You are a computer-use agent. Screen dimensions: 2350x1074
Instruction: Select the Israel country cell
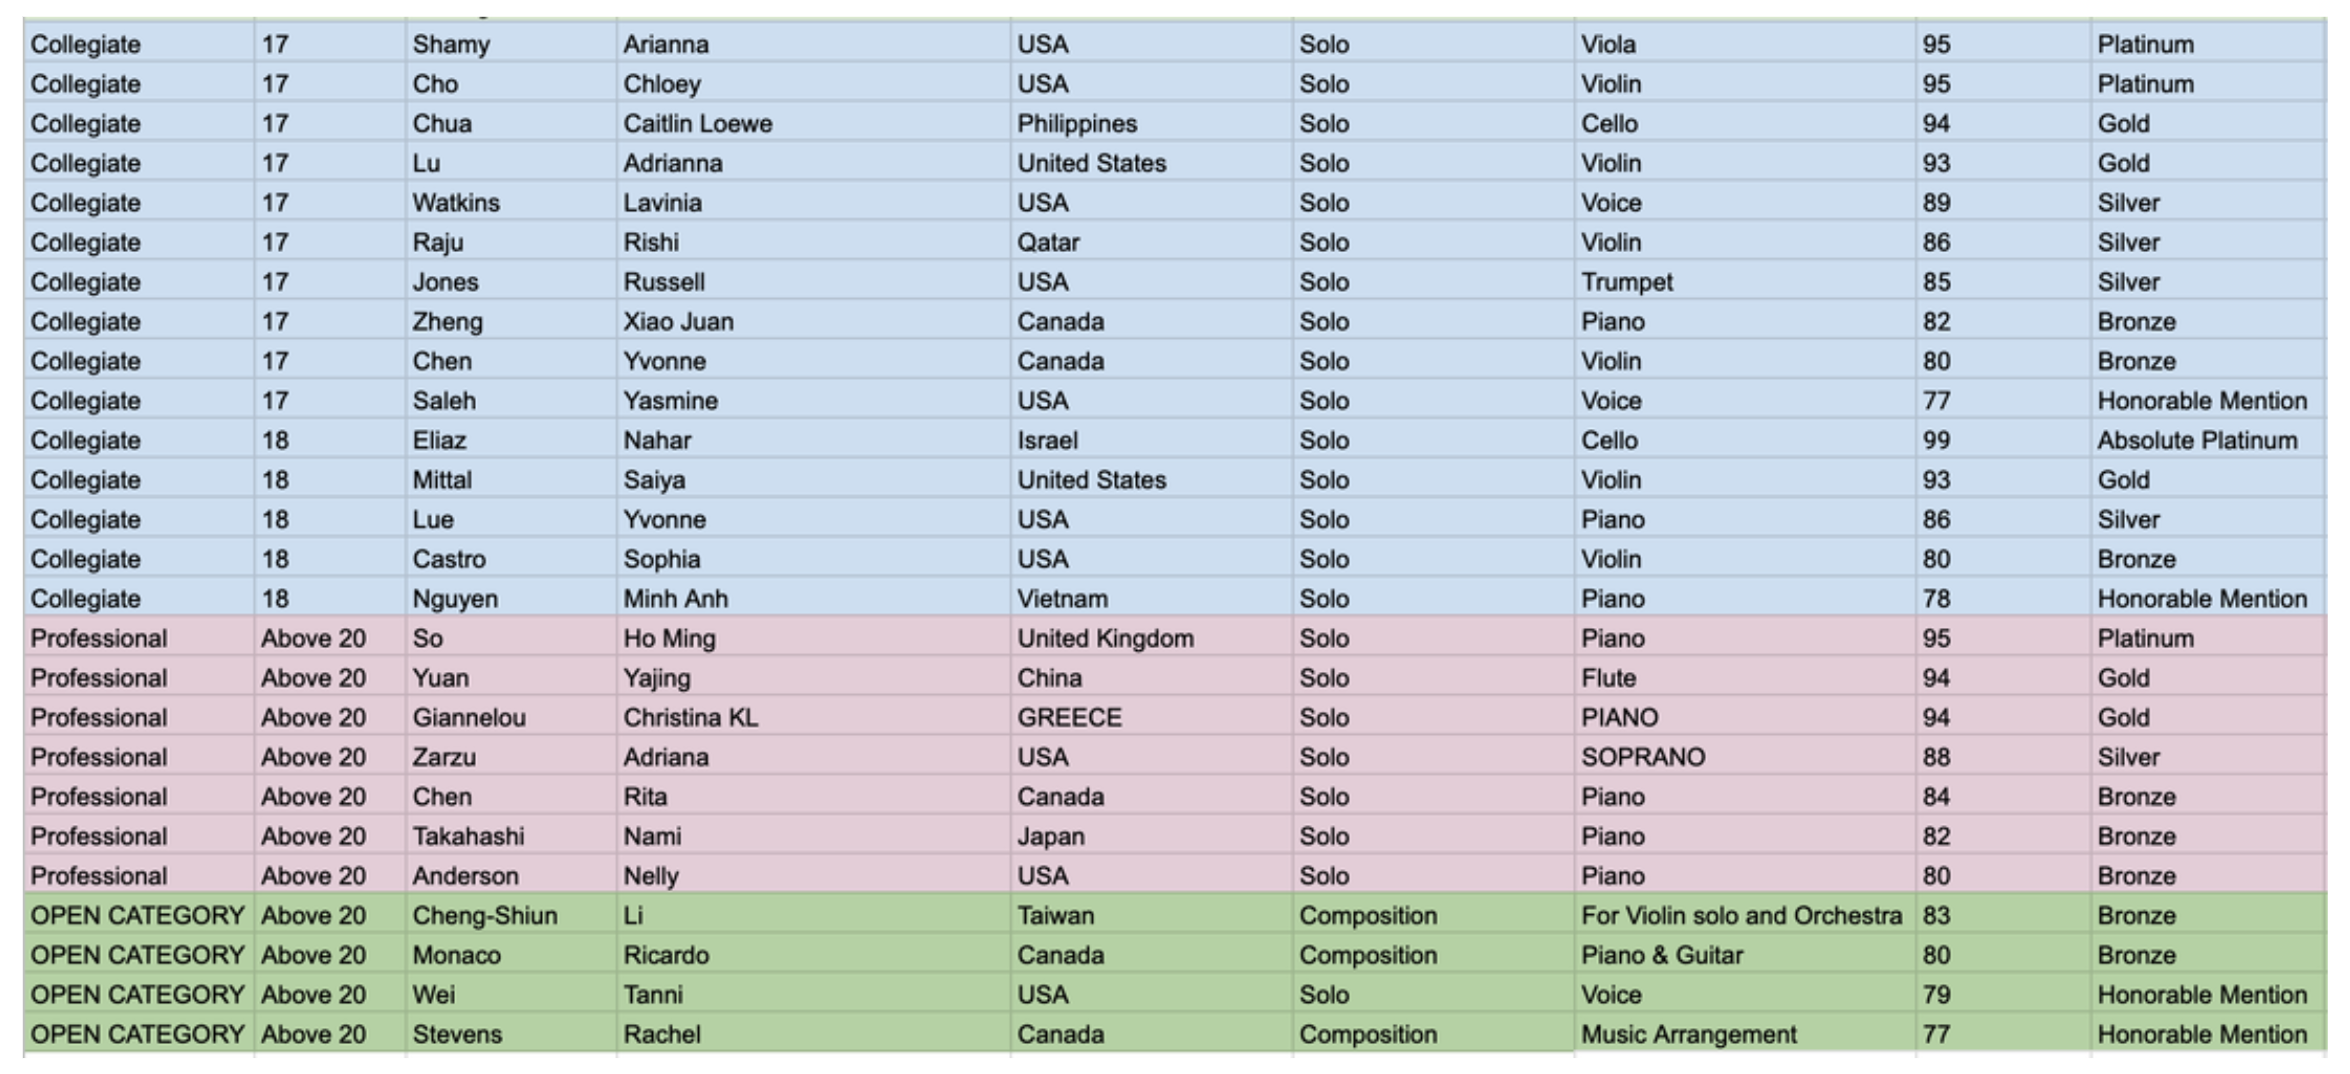tap(1047, 441)
